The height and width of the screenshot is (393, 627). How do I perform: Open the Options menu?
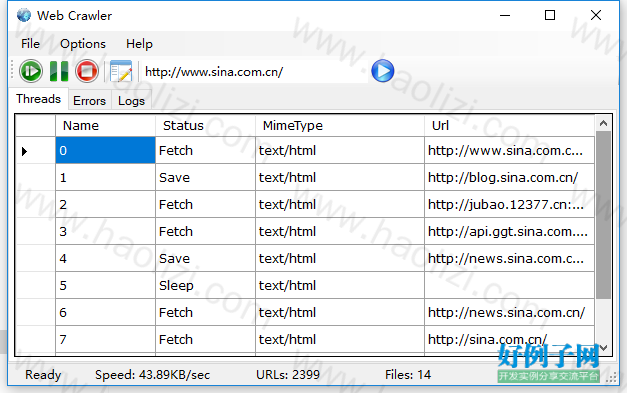pos(83,44)
